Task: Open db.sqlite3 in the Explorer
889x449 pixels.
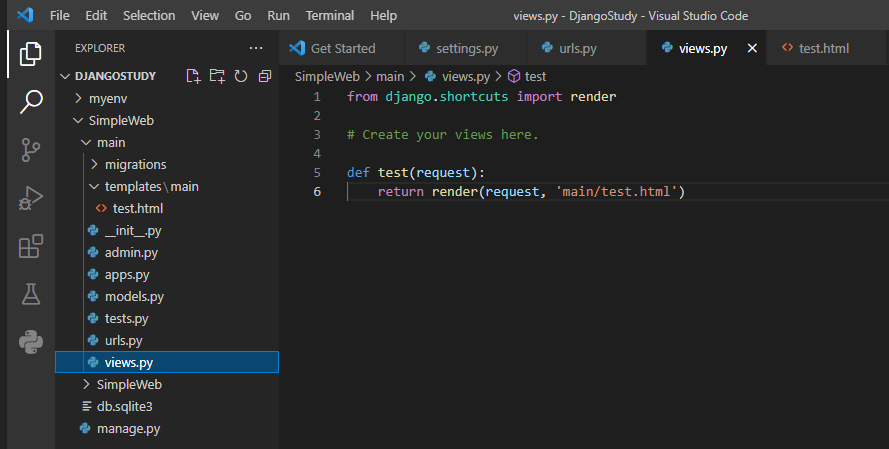Action: (167, 406)
